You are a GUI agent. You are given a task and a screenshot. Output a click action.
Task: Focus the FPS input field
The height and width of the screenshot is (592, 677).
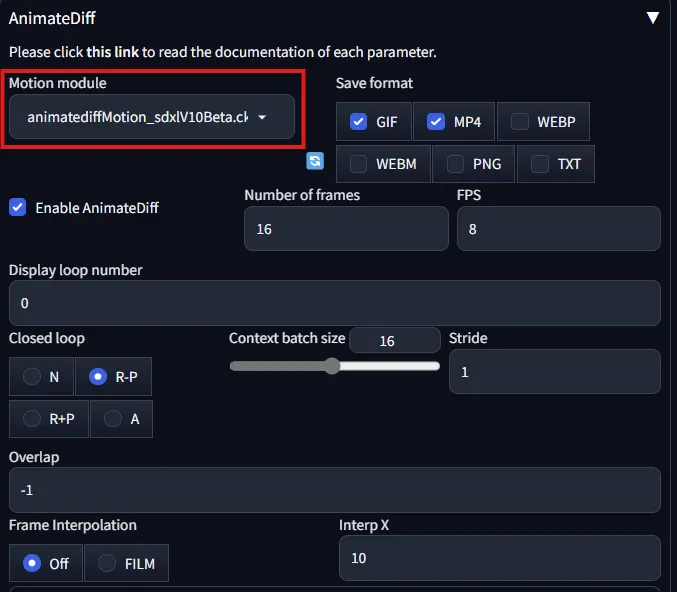pyautogui.click(x=558, y=229)
